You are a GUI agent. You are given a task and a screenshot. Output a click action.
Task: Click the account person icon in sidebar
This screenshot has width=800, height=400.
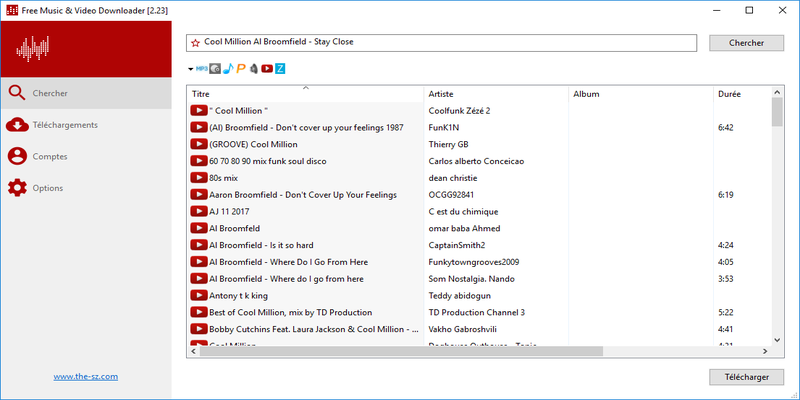coord(17,157)
